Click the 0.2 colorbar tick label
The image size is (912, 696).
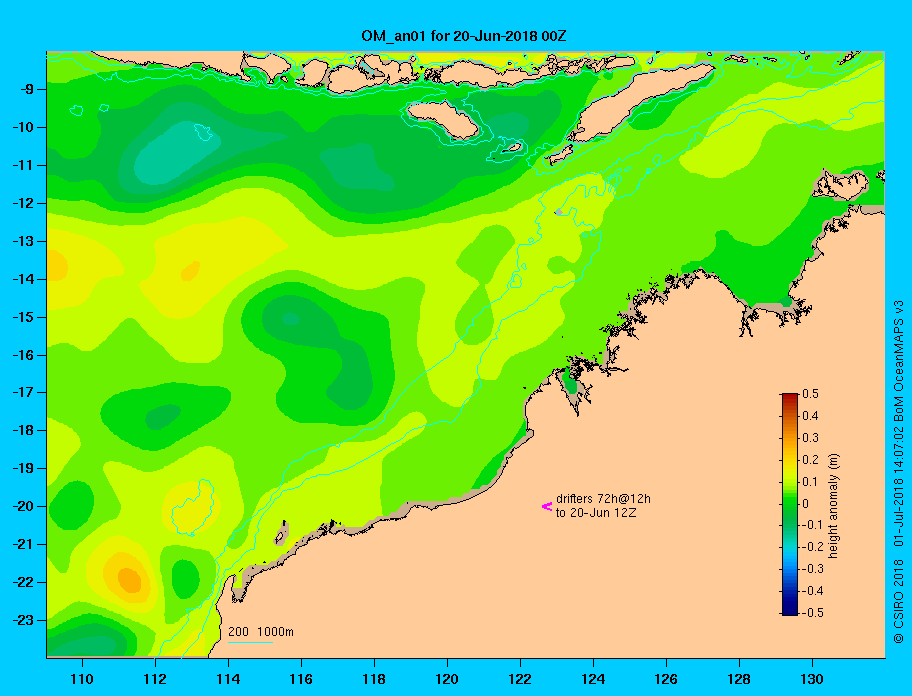pyautogui.click(x=810, y=459)
